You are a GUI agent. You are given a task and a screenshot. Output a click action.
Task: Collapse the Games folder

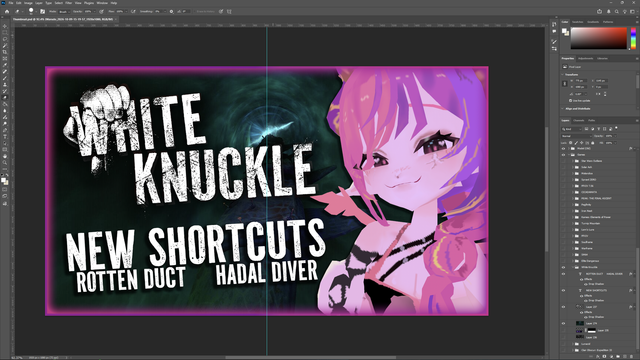coord(569,155)
